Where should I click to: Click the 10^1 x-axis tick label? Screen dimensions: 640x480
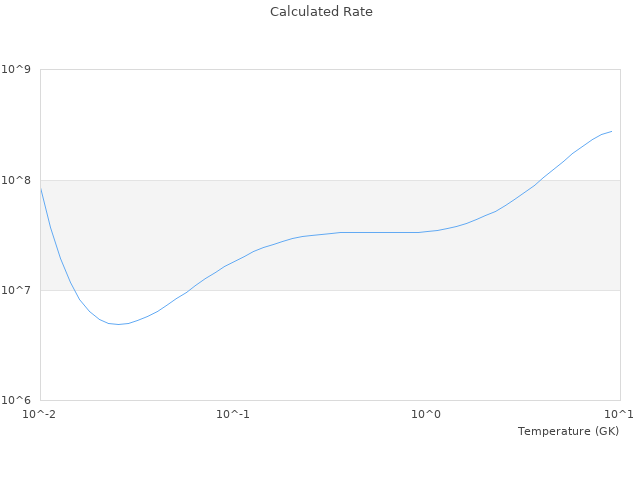(619, 414)
